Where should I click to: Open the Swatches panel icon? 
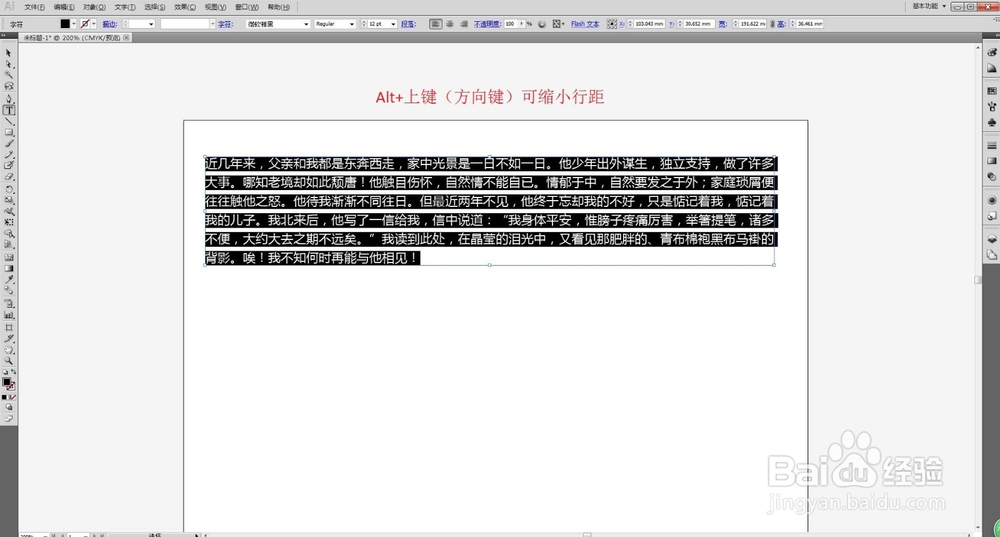992,91
